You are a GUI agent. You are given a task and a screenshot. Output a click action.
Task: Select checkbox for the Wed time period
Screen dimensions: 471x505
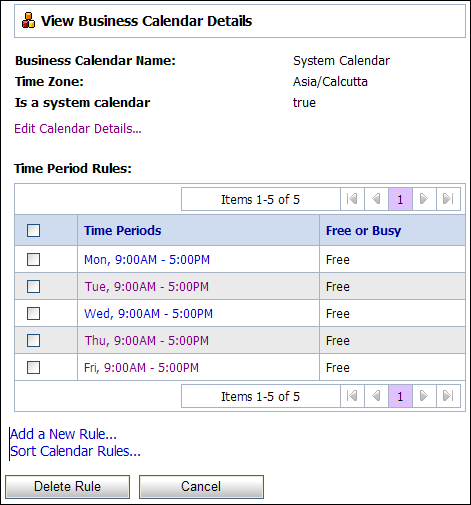click(33, 313)
